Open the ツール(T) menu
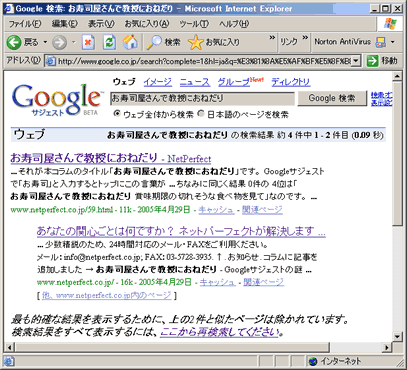Image resolution: width=407 pixels, height=370 pixels. point(194,24)
